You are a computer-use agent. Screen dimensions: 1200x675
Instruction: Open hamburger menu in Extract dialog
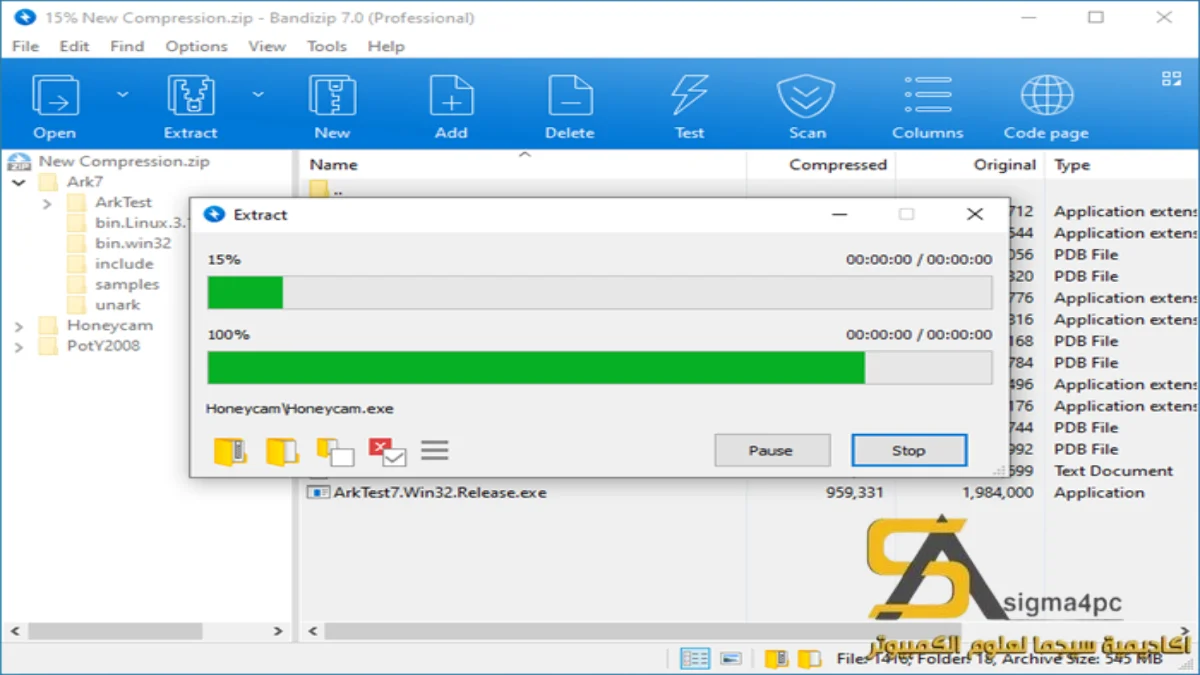tap(435, 450)
